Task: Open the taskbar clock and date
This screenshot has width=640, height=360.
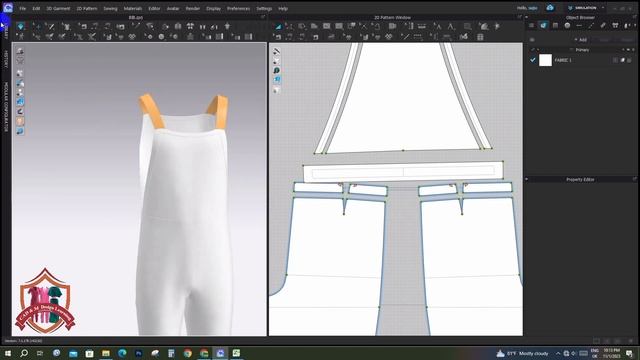Action: (611, 353)
